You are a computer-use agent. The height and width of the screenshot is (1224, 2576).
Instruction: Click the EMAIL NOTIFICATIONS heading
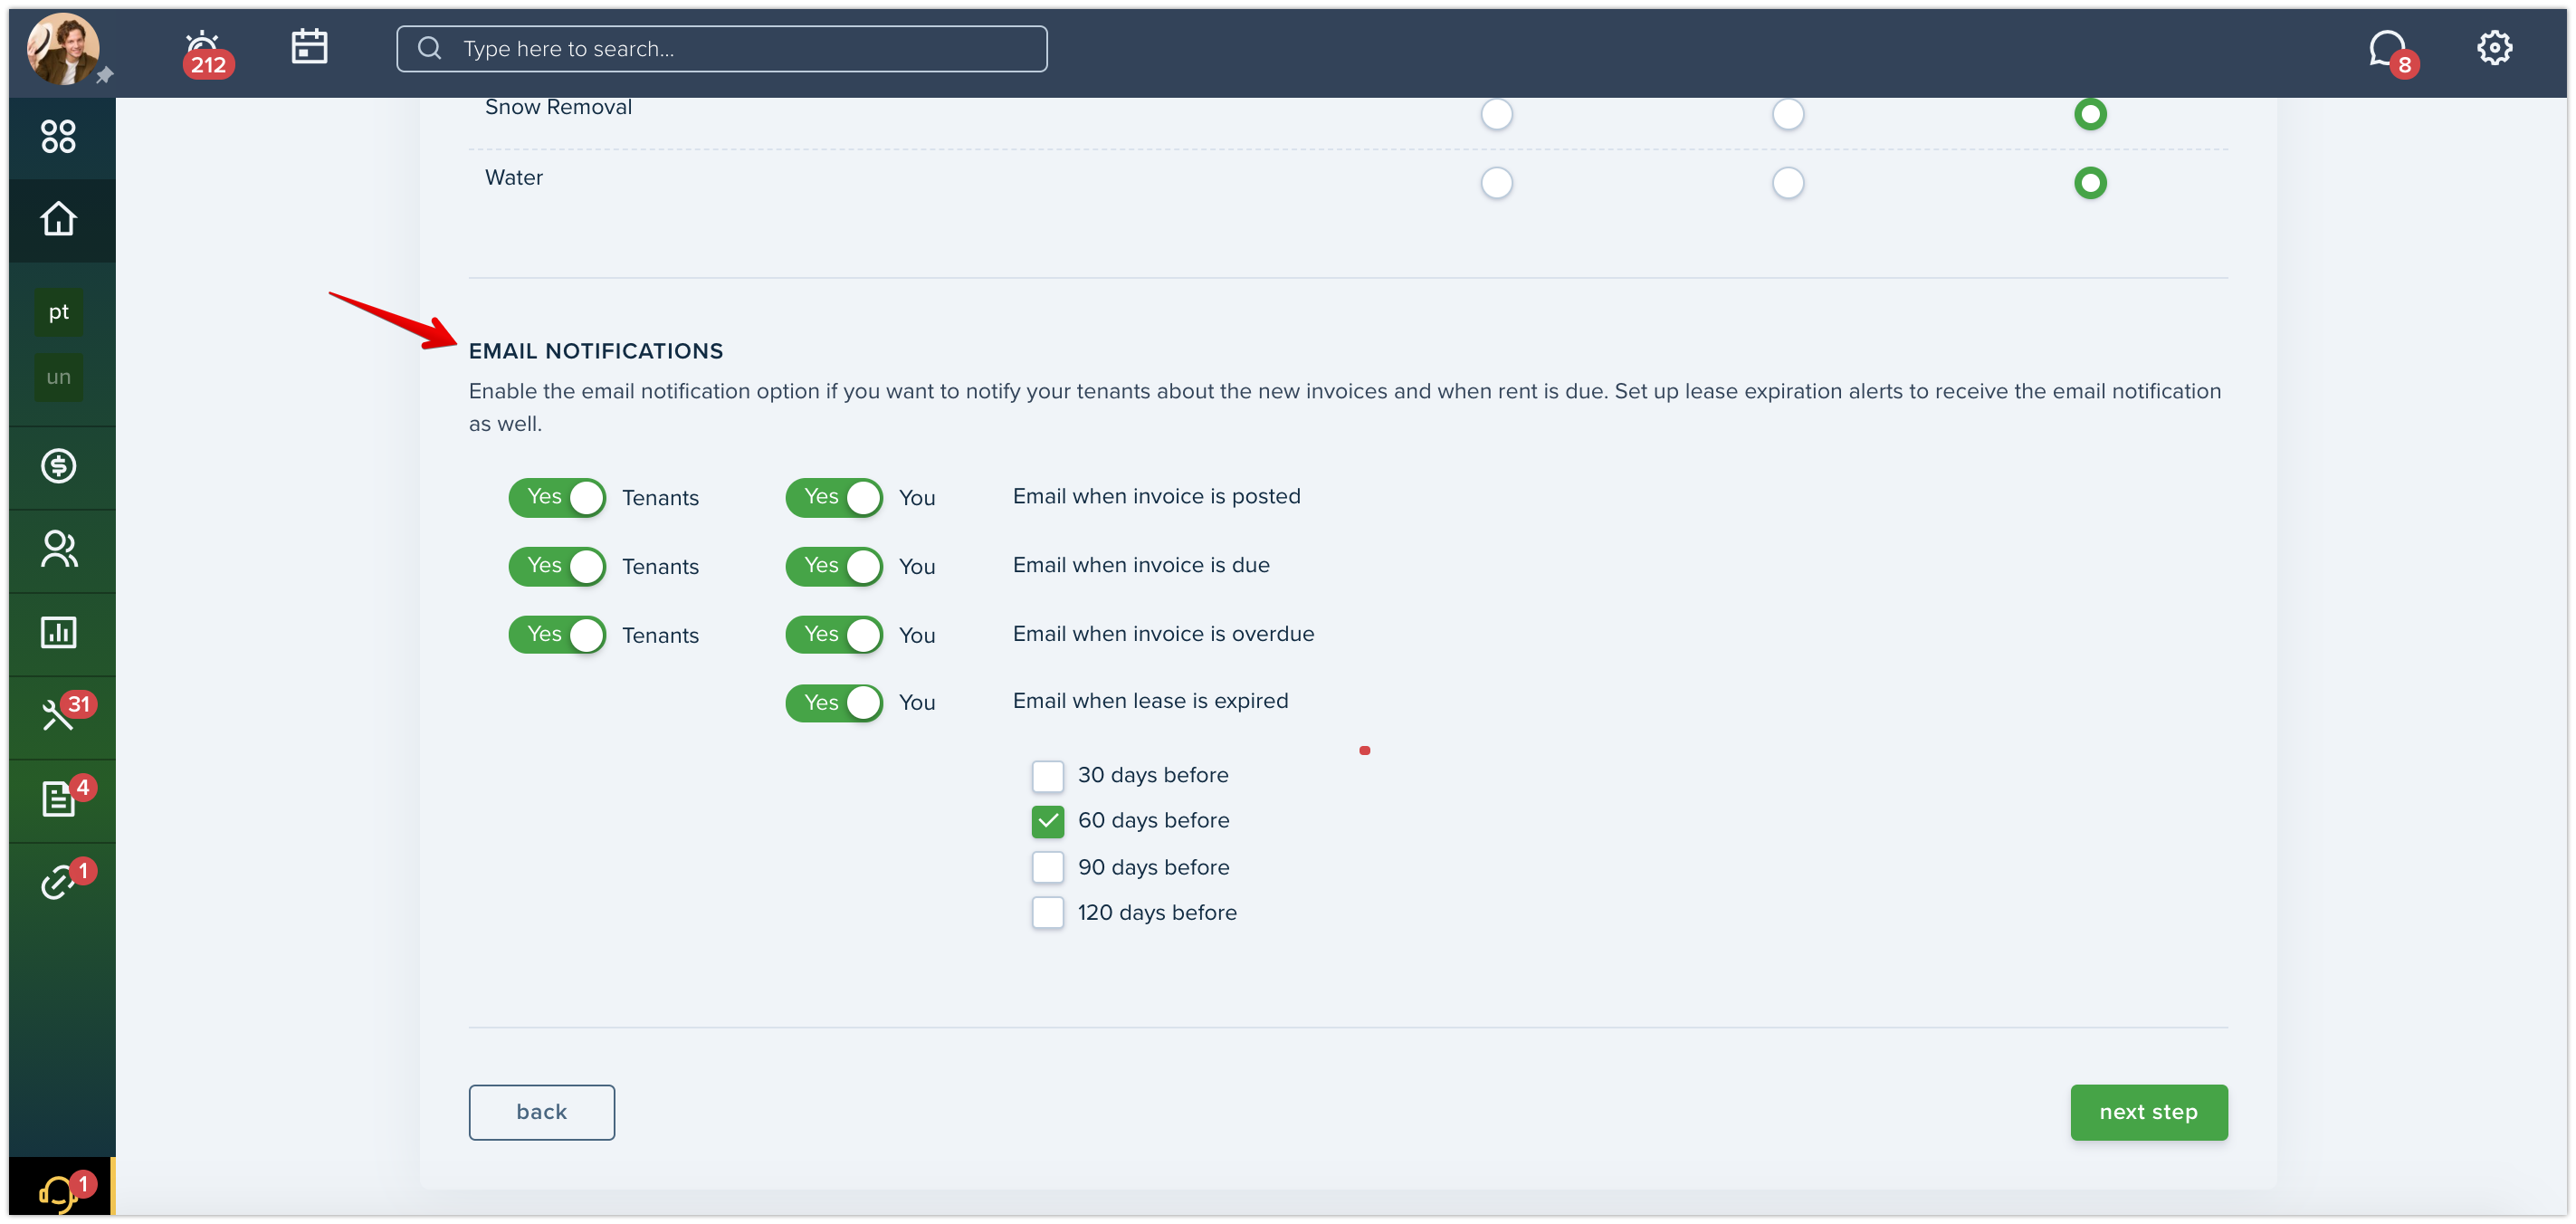pyautogui.click(x=596, y=351)
